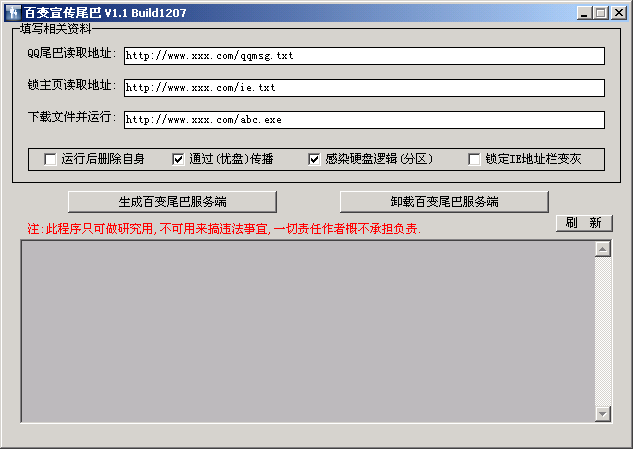Image resolution: width=633 pixels, height=449 pixels.
Task: Click the red disclaimer note text
Action: click(x=224, y=229)
